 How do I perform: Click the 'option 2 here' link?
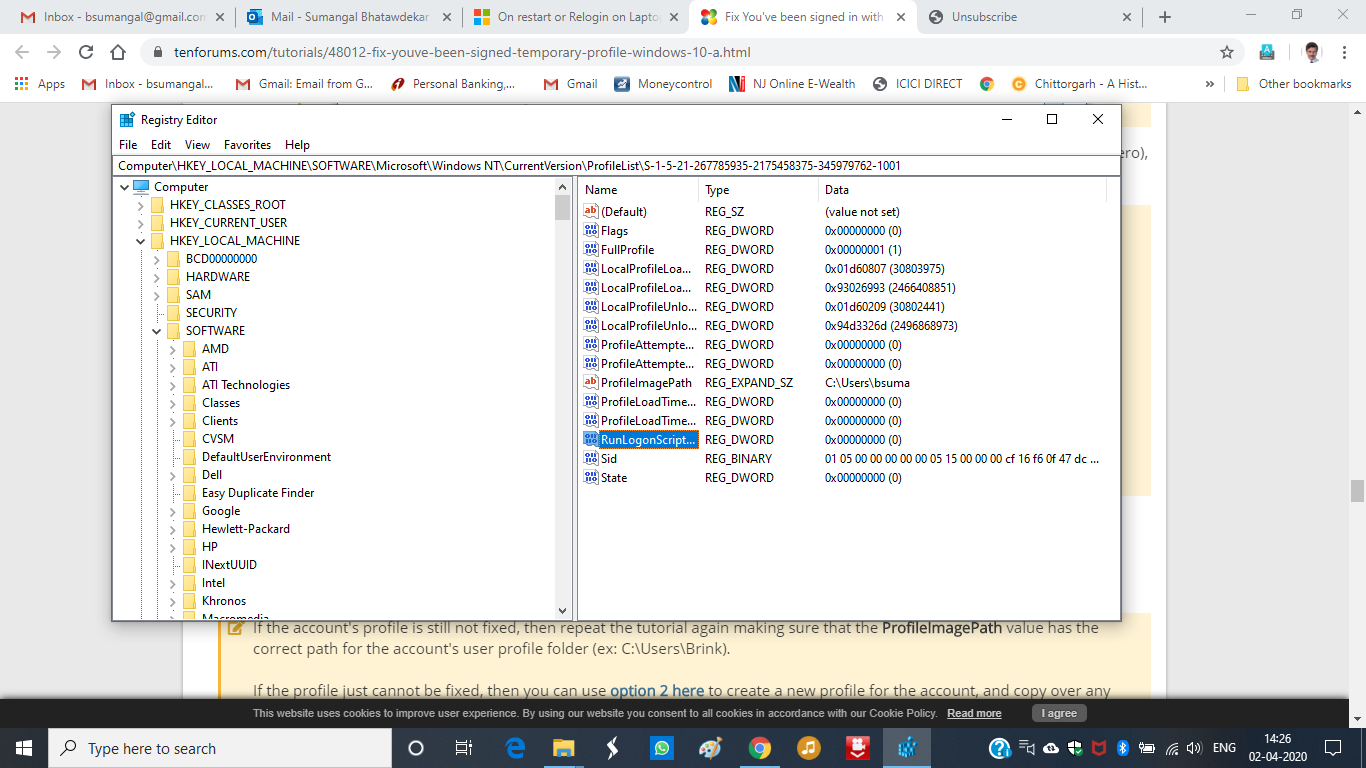pos(657,691)
